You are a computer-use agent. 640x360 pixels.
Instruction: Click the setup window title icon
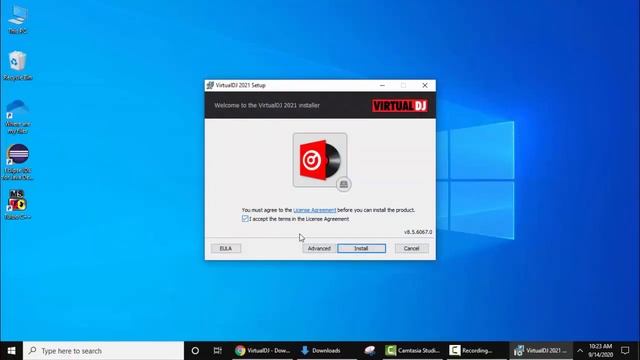click(x=210, y=85)
